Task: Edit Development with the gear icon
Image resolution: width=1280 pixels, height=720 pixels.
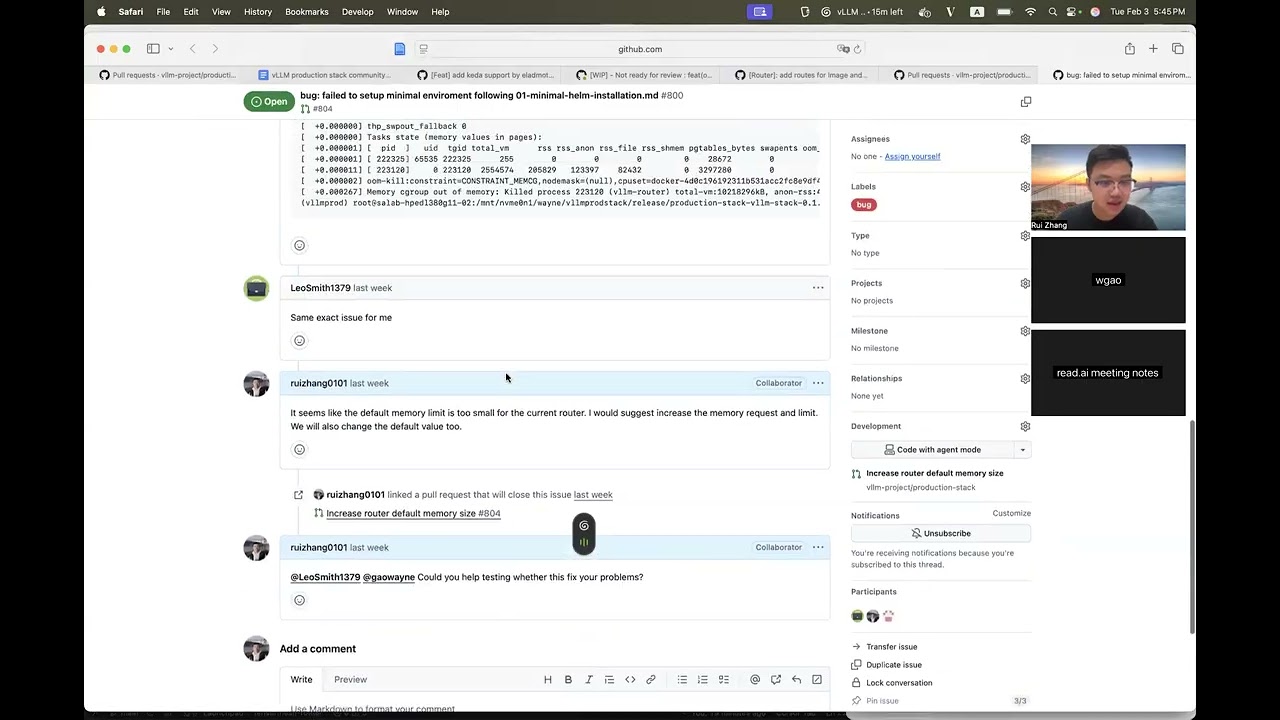Action: [x=1025, y=426]
